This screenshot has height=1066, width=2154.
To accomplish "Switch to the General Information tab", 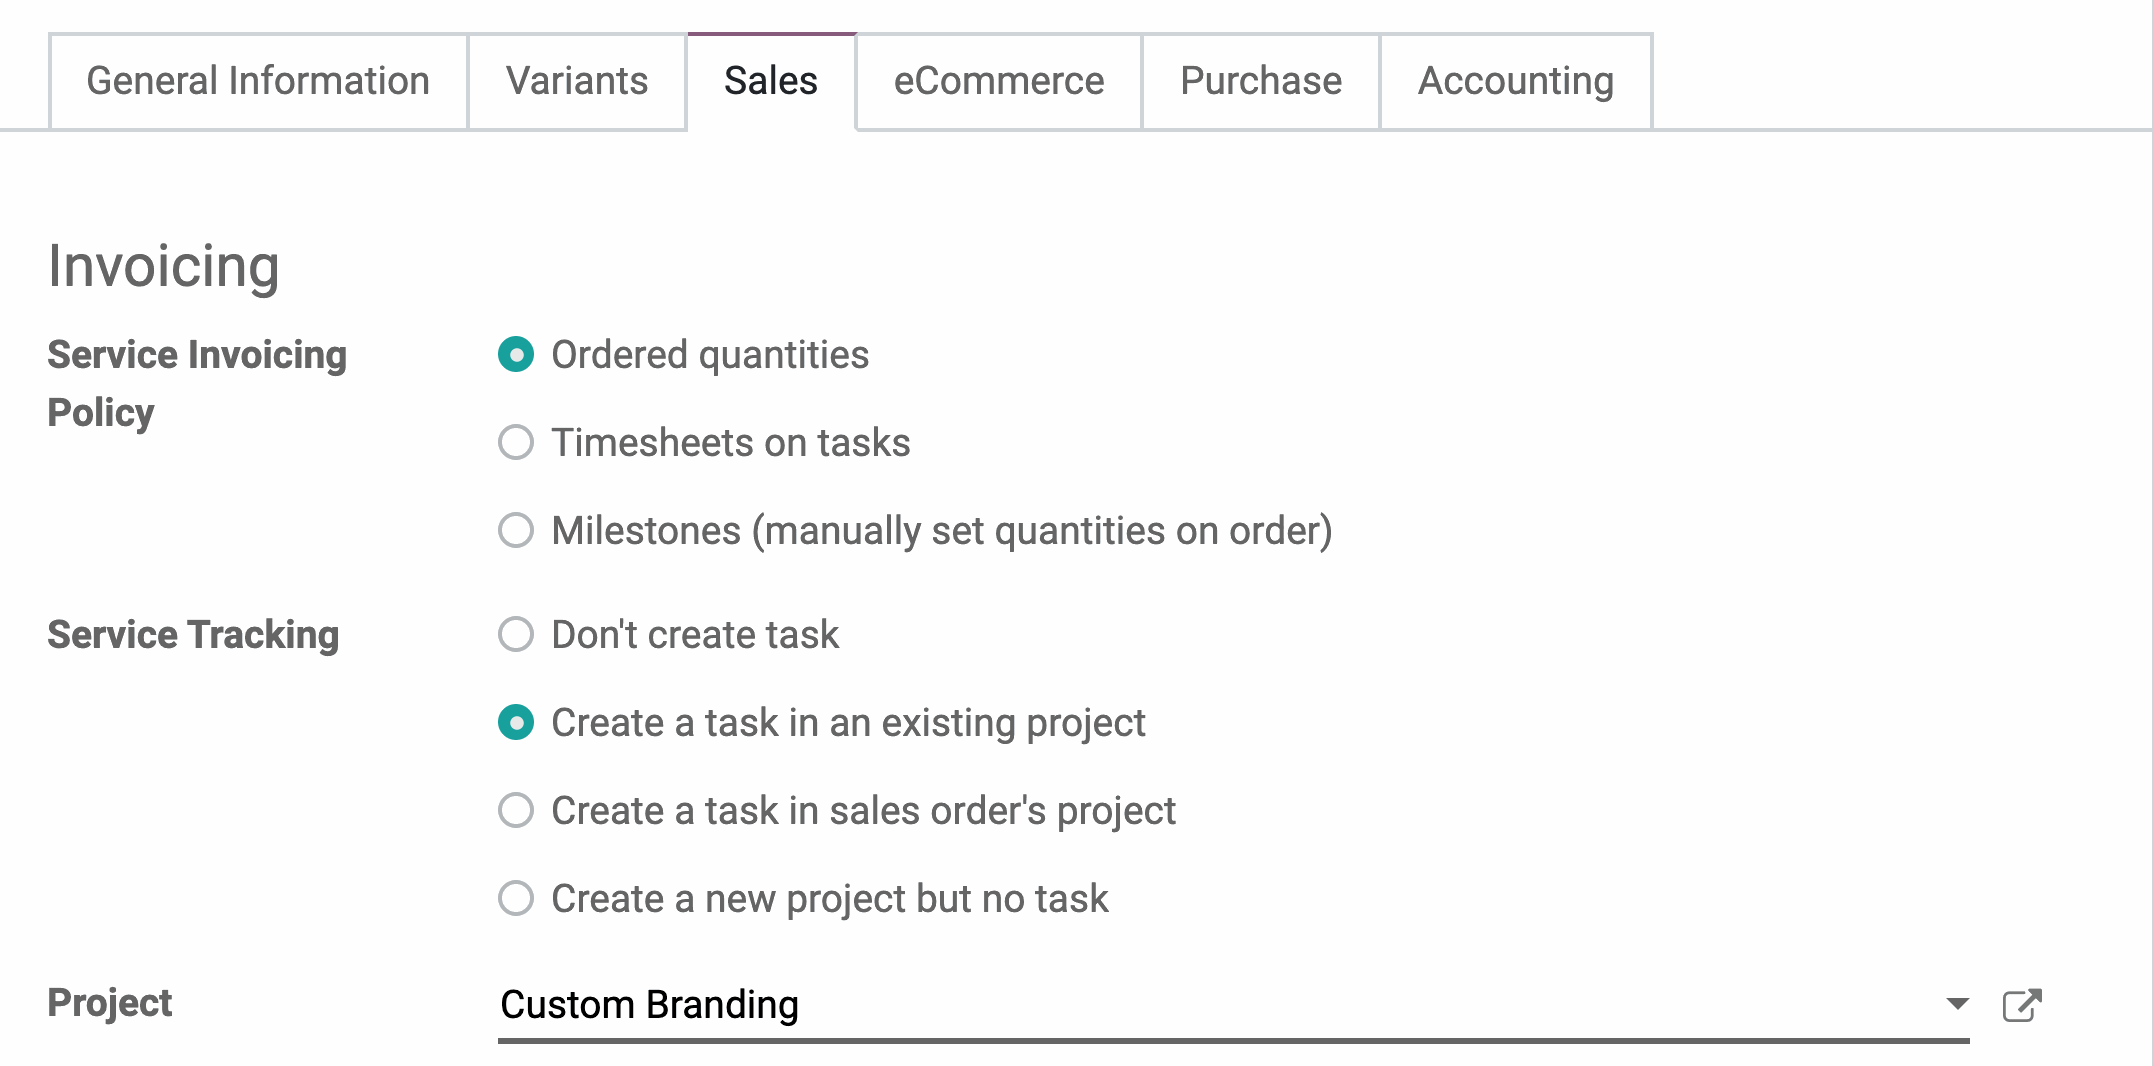I will 258,81.
